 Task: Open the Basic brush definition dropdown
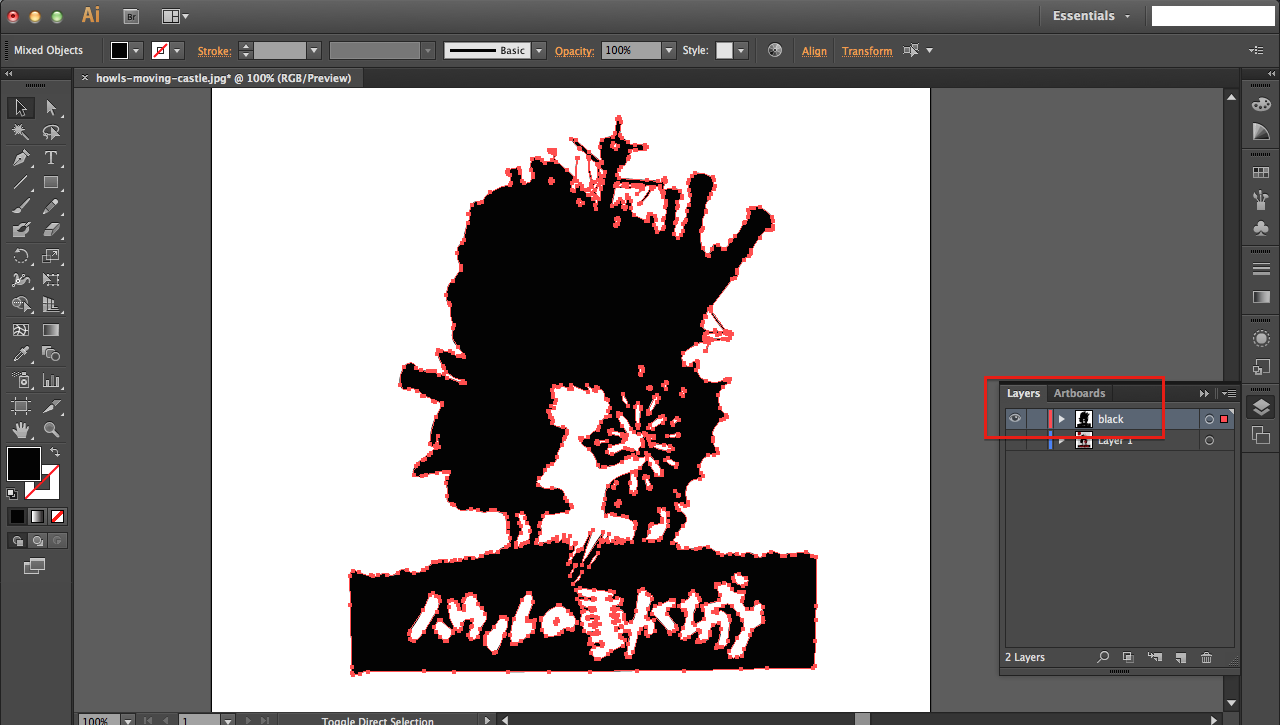point(539,50)
